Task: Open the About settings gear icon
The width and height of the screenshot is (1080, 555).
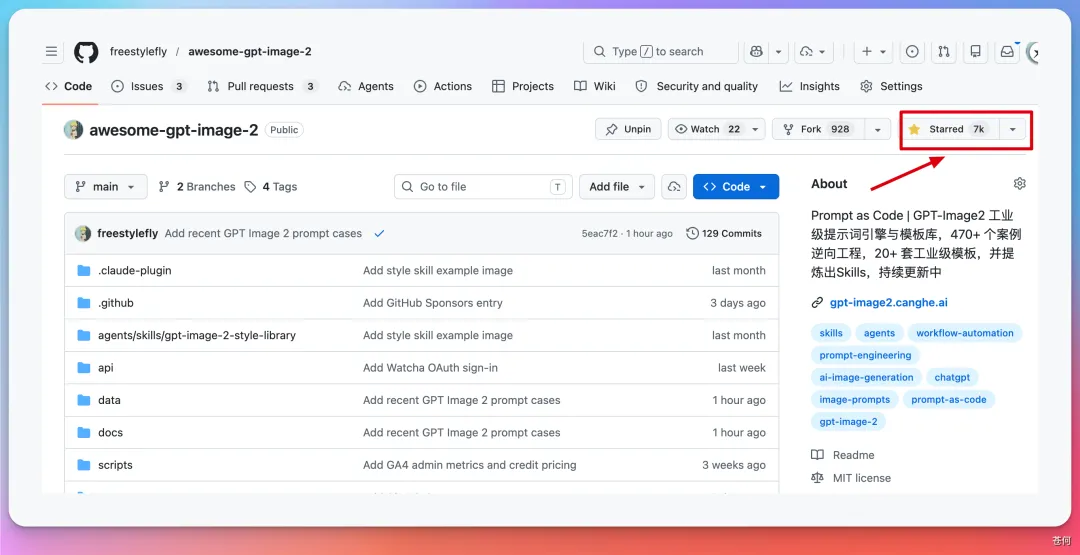Action: pos(1019,183)
